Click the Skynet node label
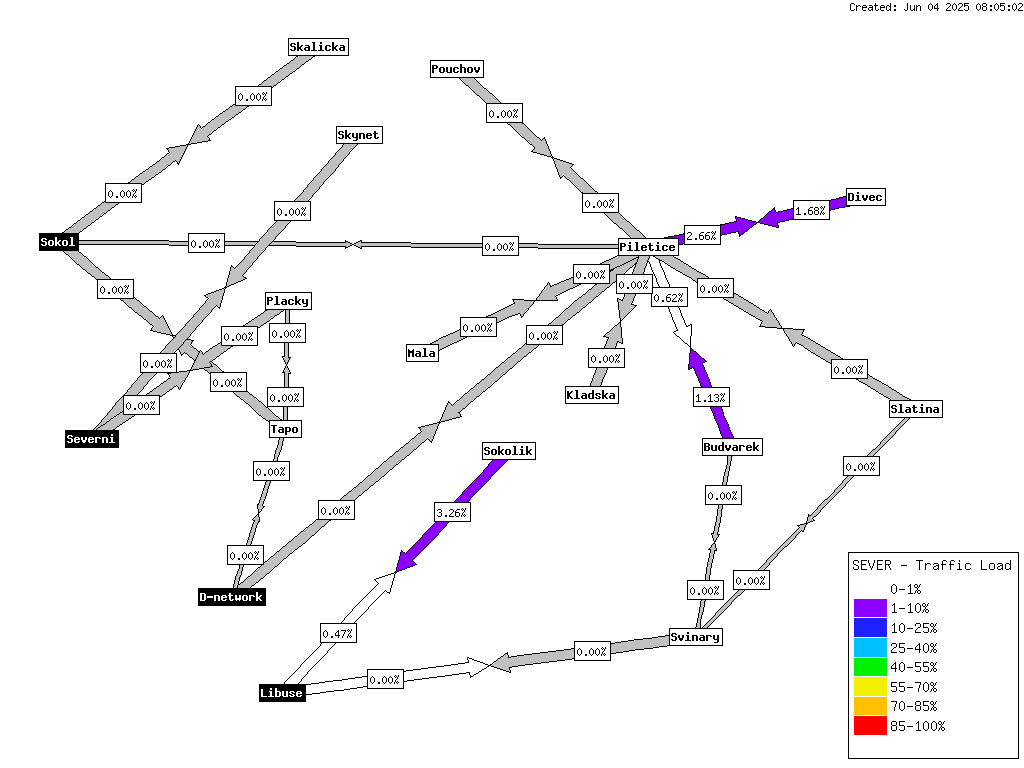 click(359, 135)
